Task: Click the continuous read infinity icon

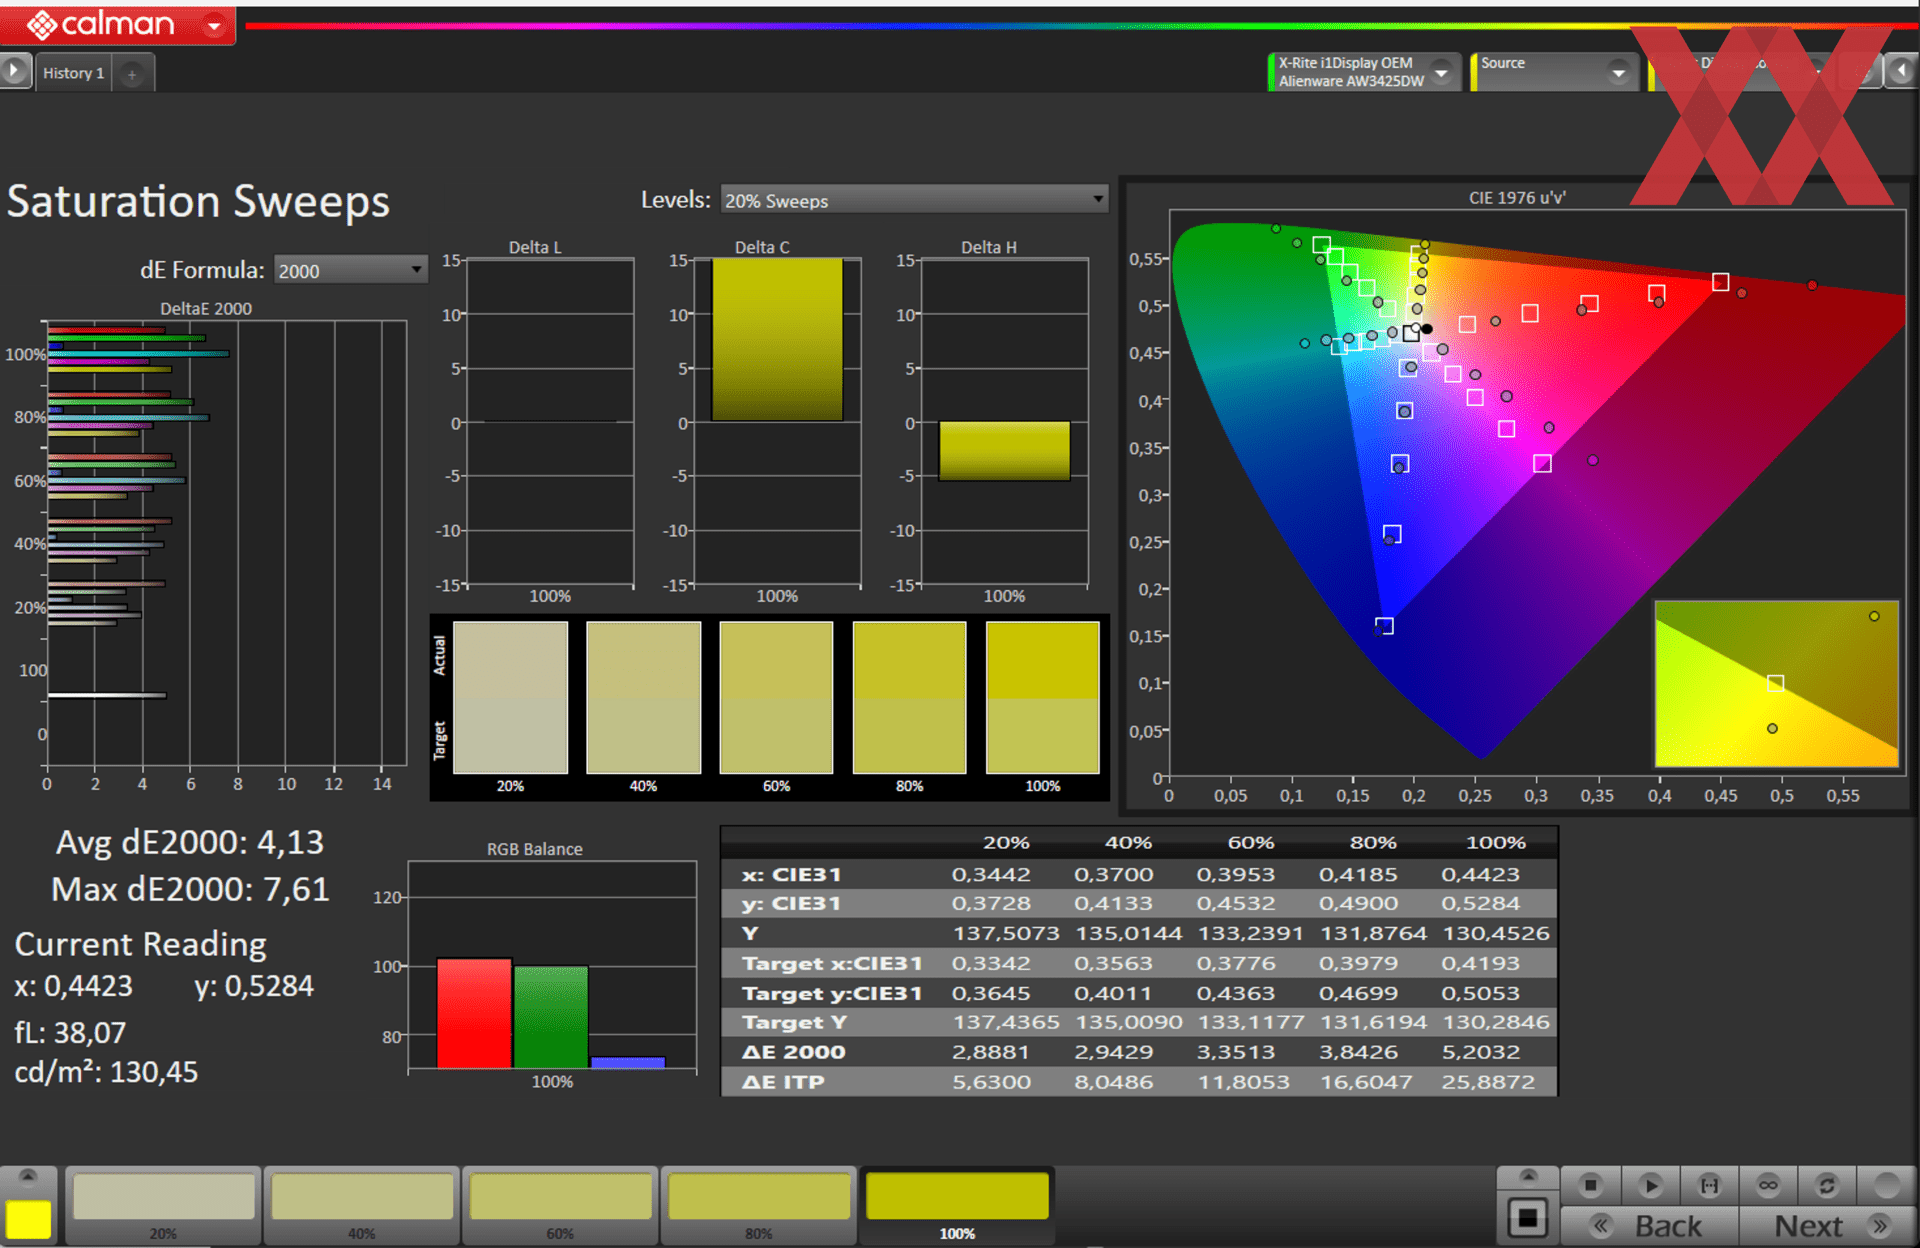Action: [1768, 1186]
